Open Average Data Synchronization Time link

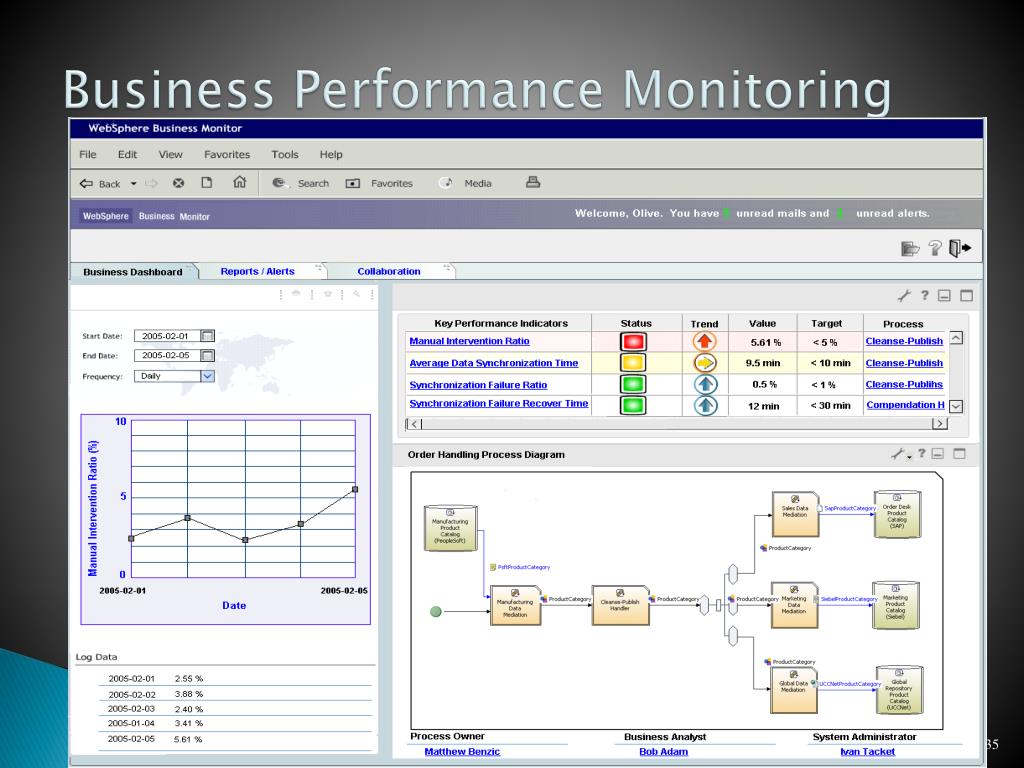(x=493, y=363)
